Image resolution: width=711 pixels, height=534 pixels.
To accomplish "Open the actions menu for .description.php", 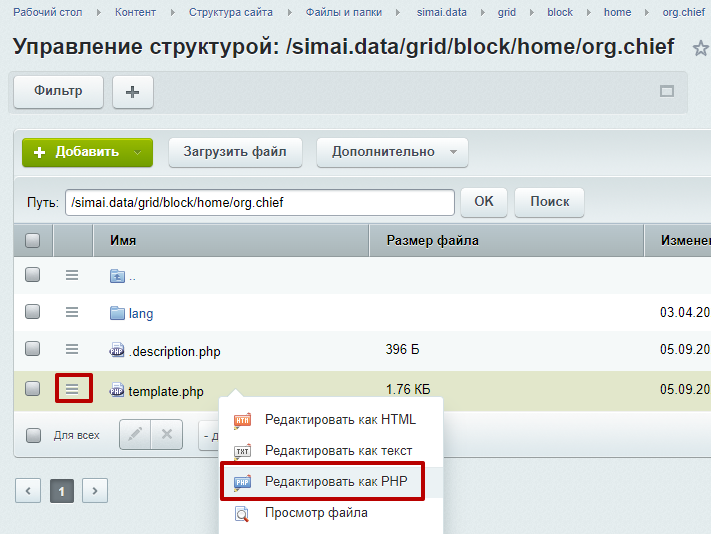I will pos(72,349).
